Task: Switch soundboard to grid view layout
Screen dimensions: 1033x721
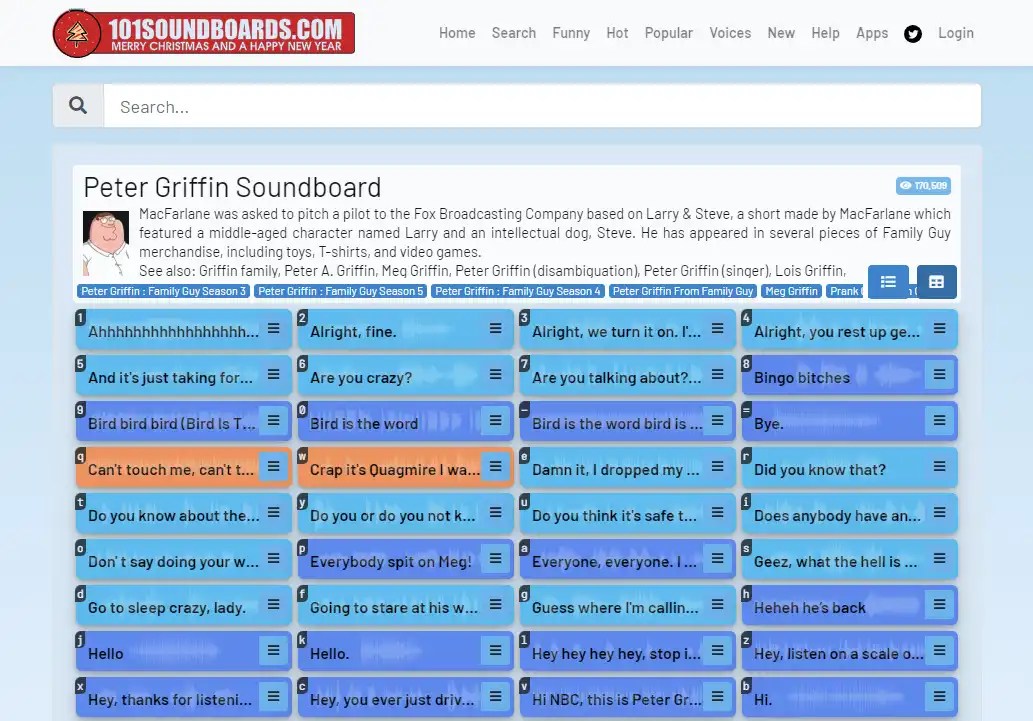Action: (936, 283)
